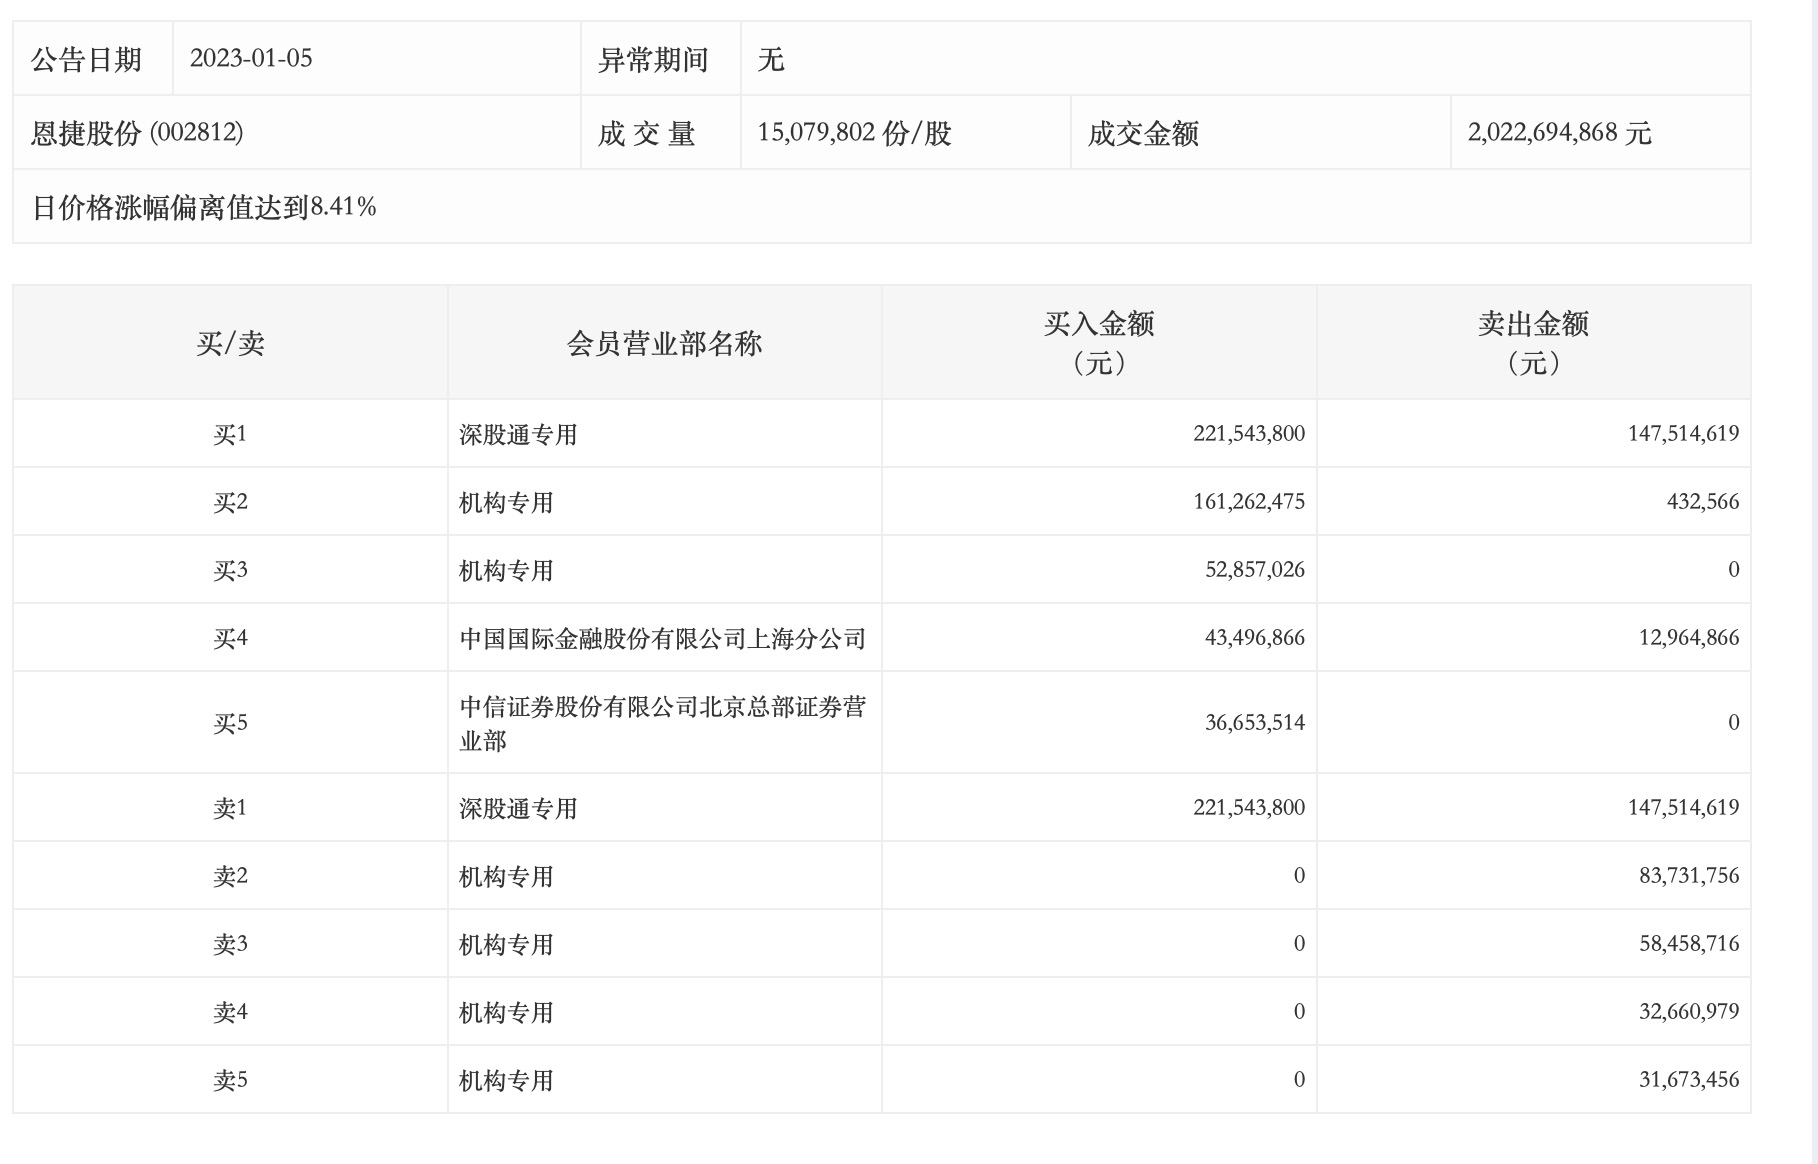Select the announcement date value 2023-01-05
Screen dimensions: 1818x1164
(x=251, y=58)
